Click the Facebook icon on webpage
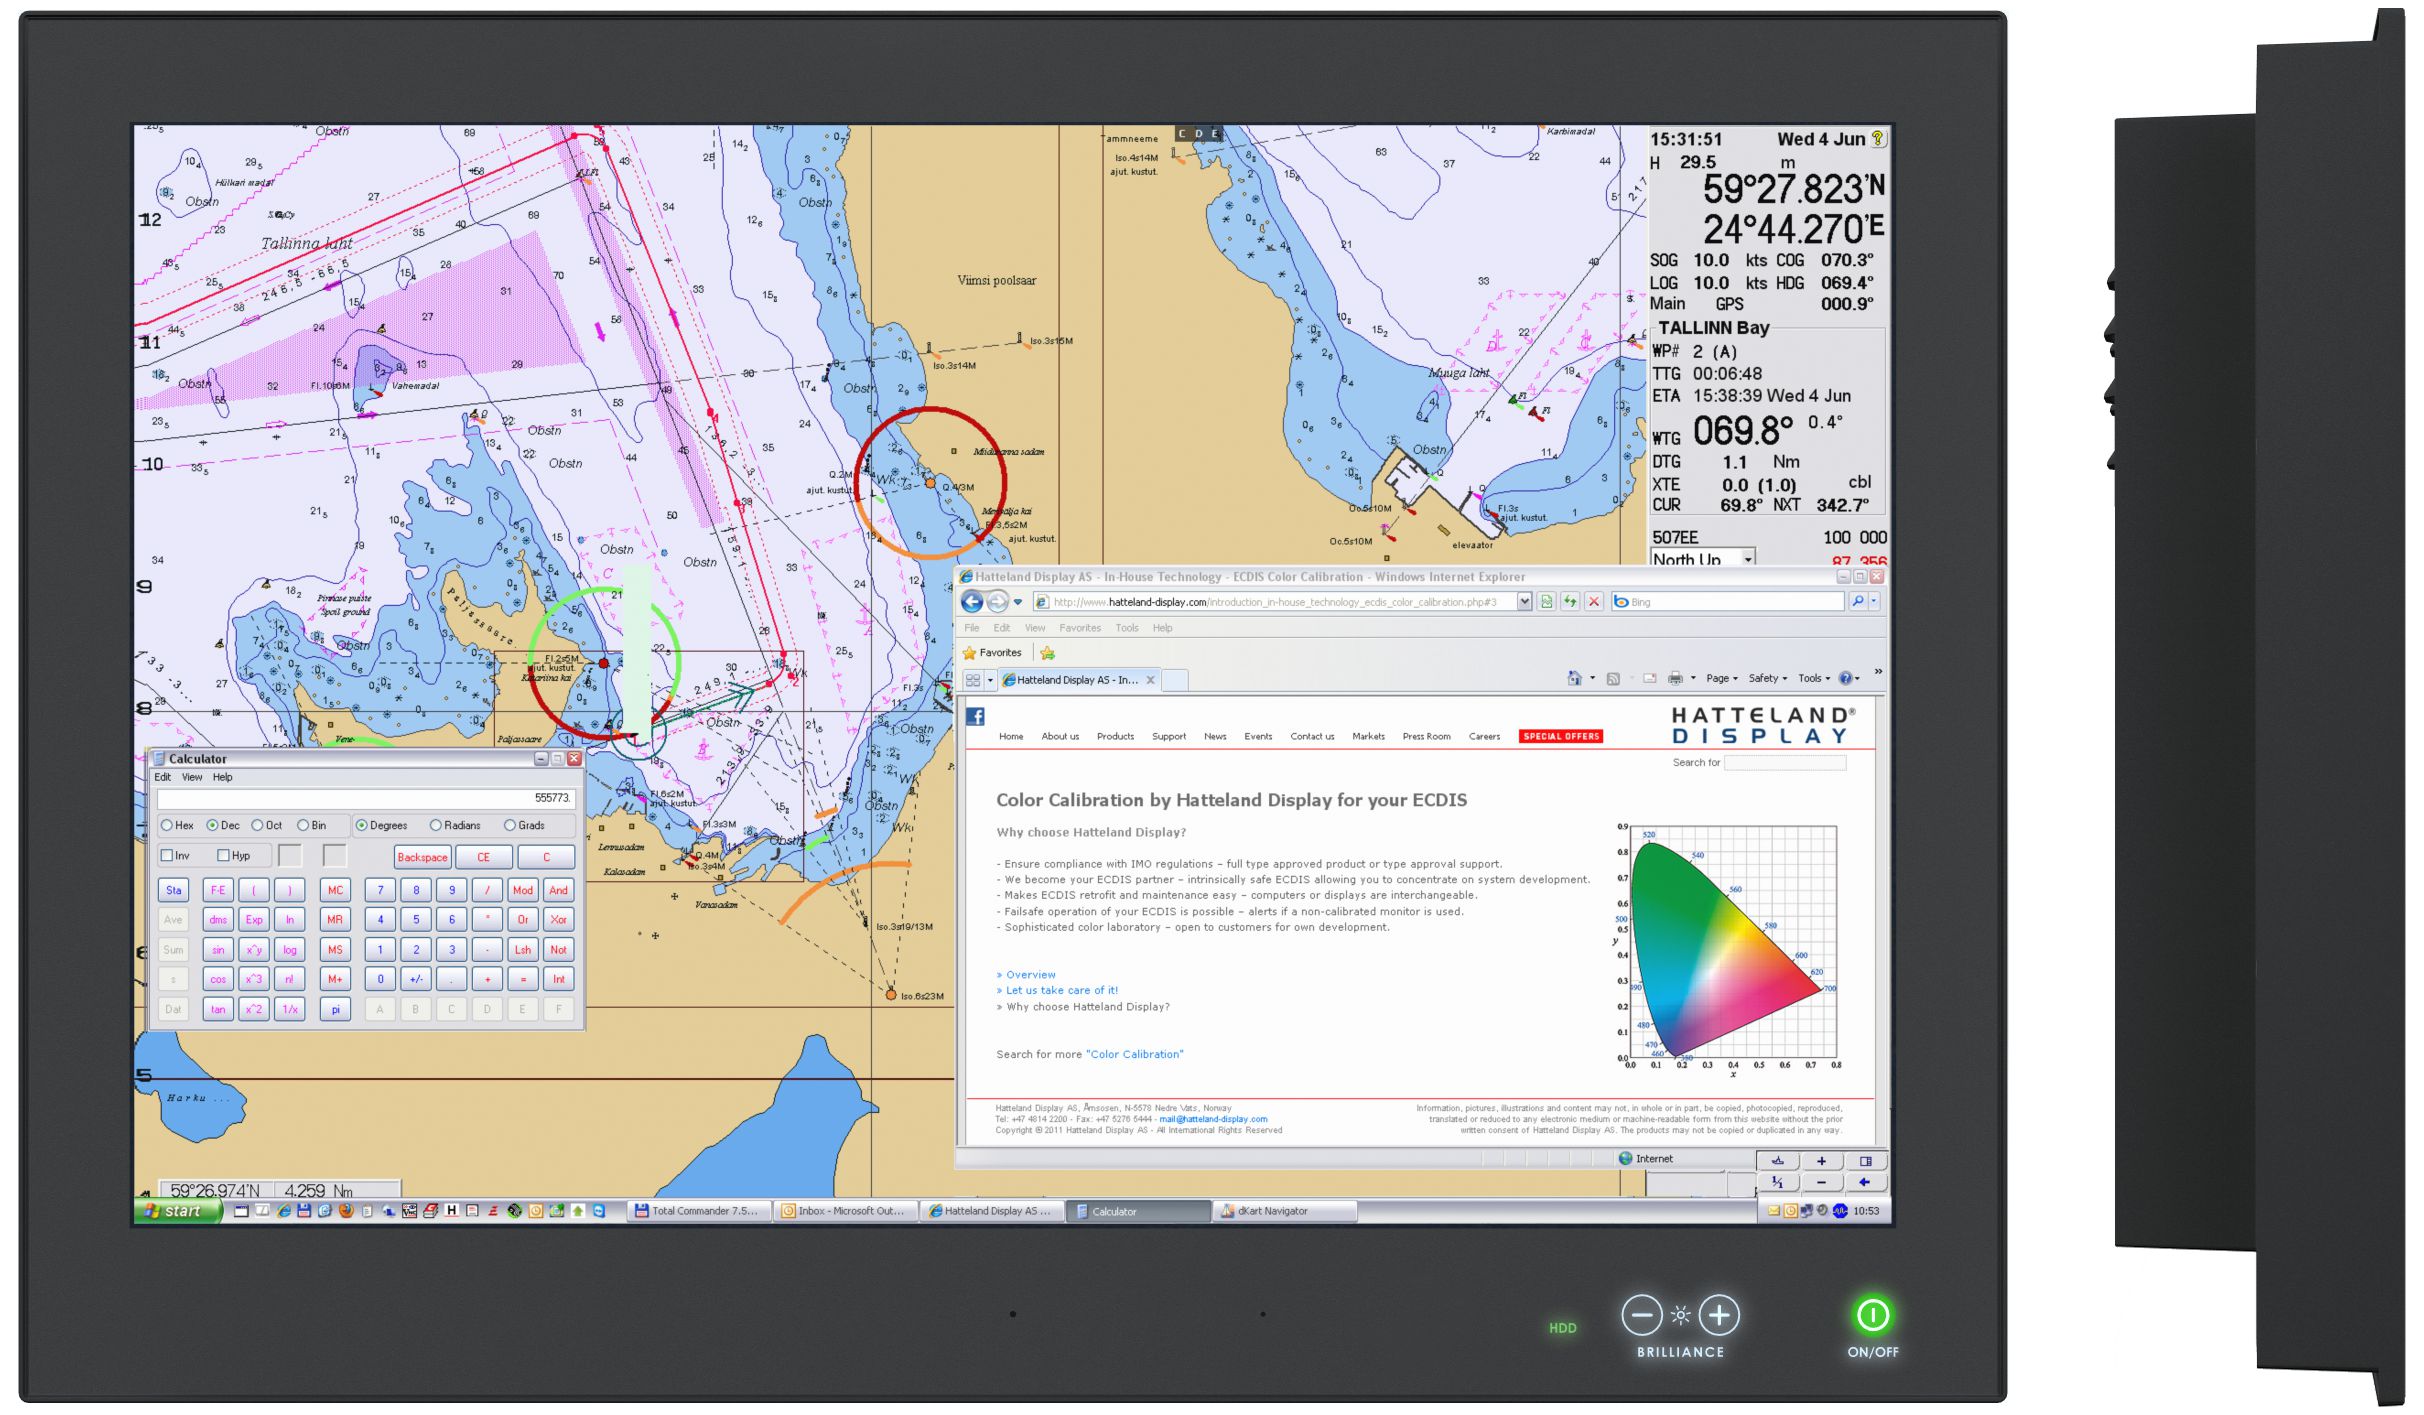The width and height of the screenshot is (2424, 1415). (x=976, y=716)
